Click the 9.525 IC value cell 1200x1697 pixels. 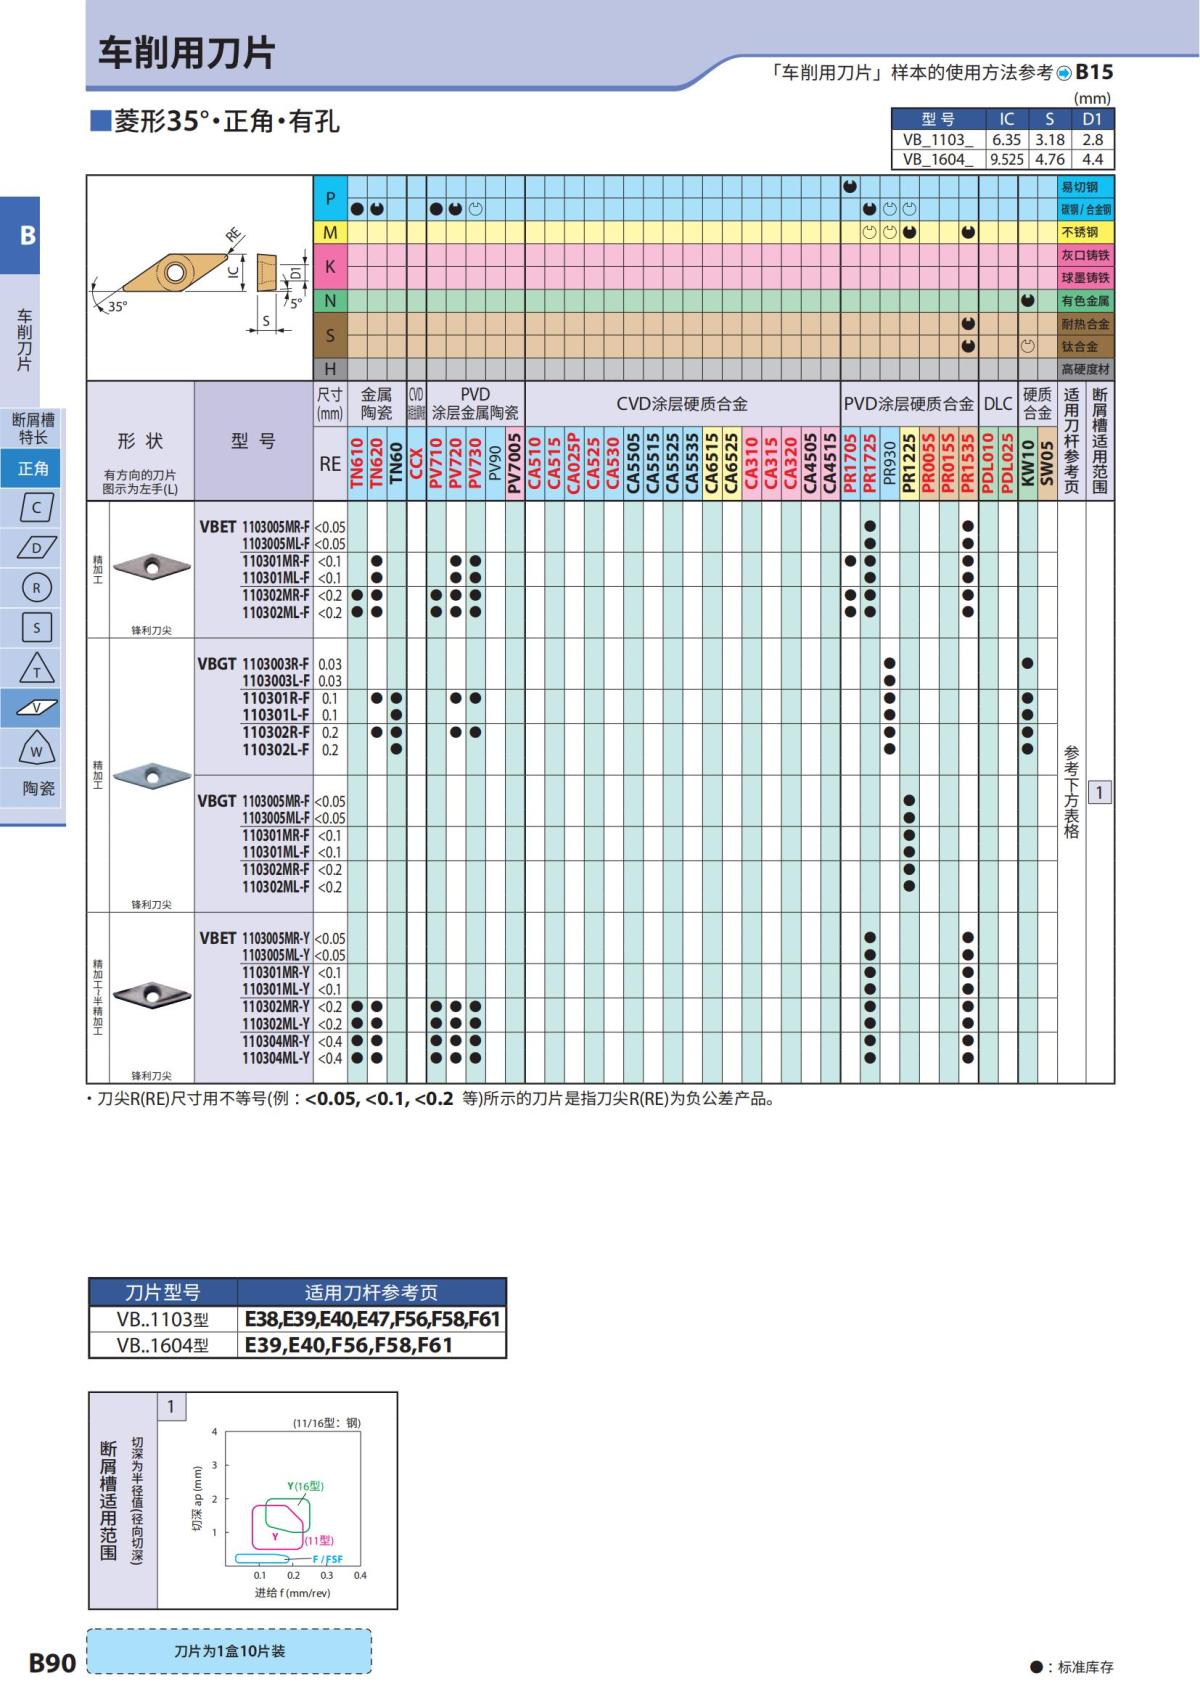click(1007, 159)
